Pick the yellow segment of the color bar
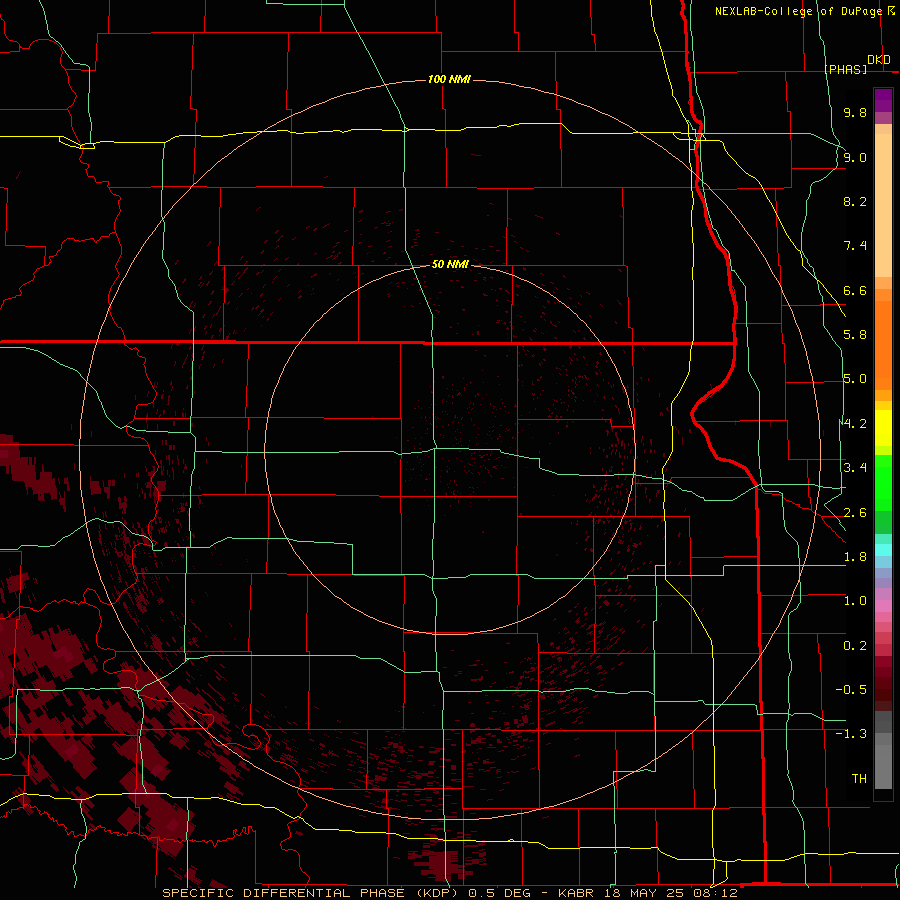 883,428
